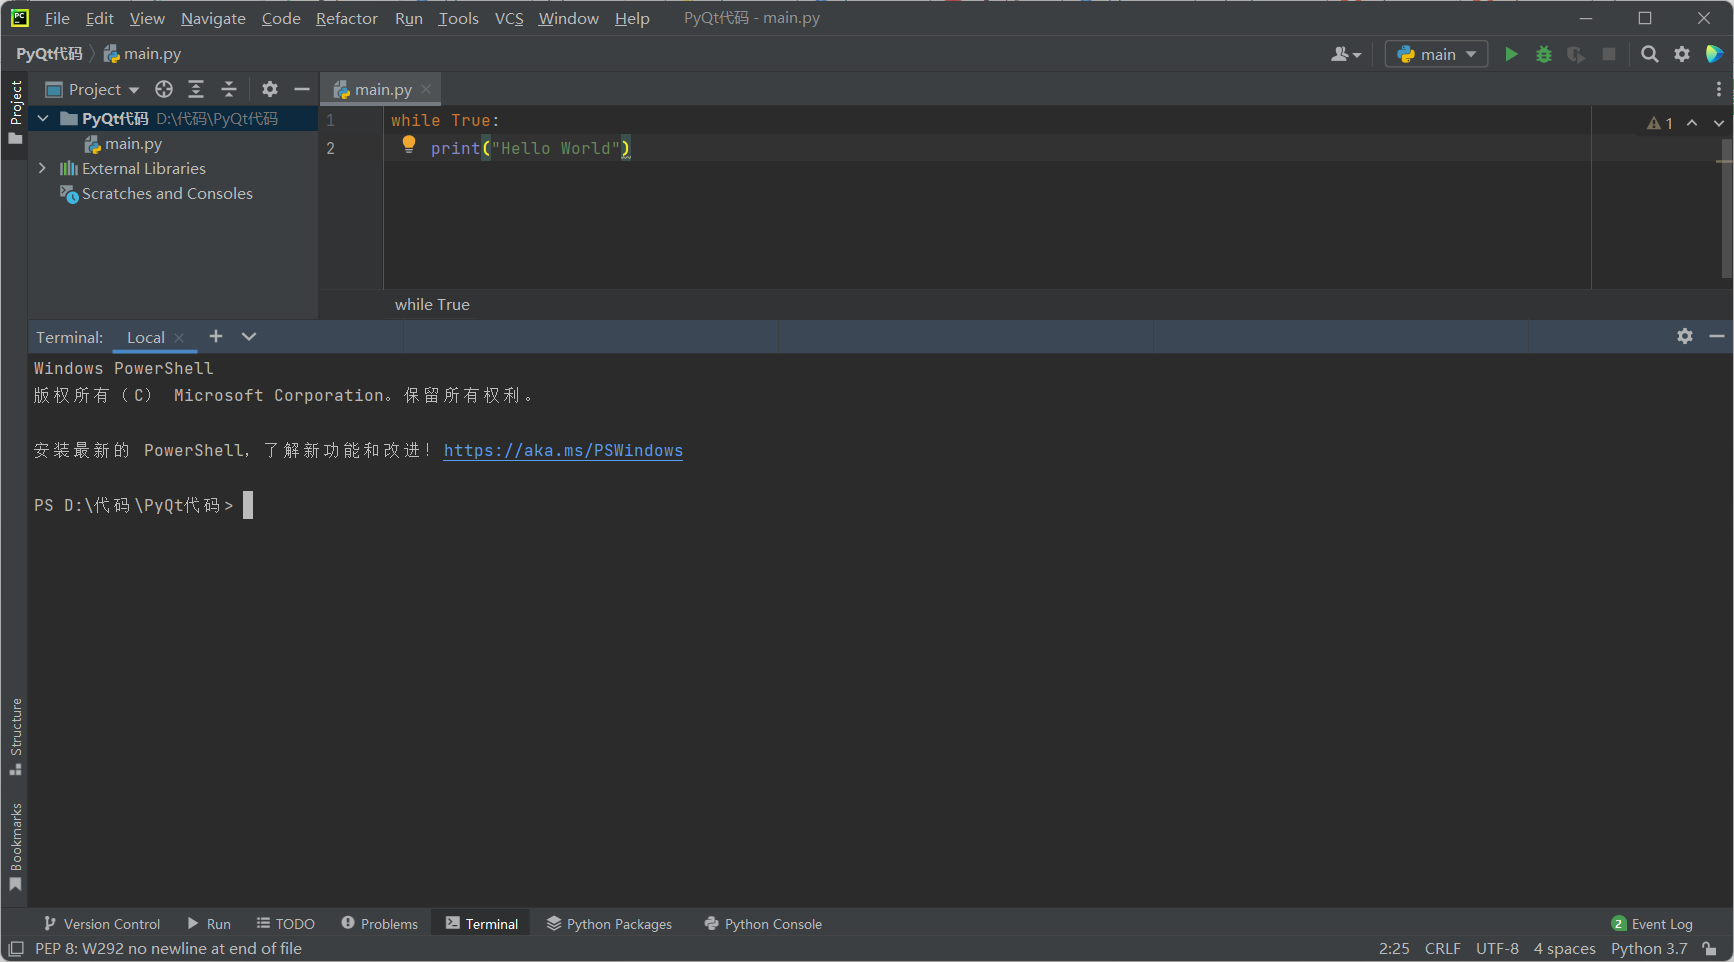Open Run tool window

tap(209, 924)
